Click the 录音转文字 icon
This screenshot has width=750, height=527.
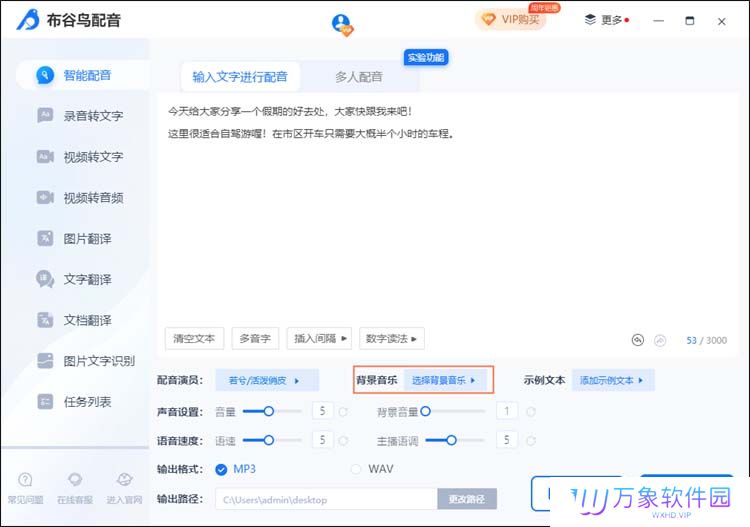pyautogui.click(x=45, y=115)
